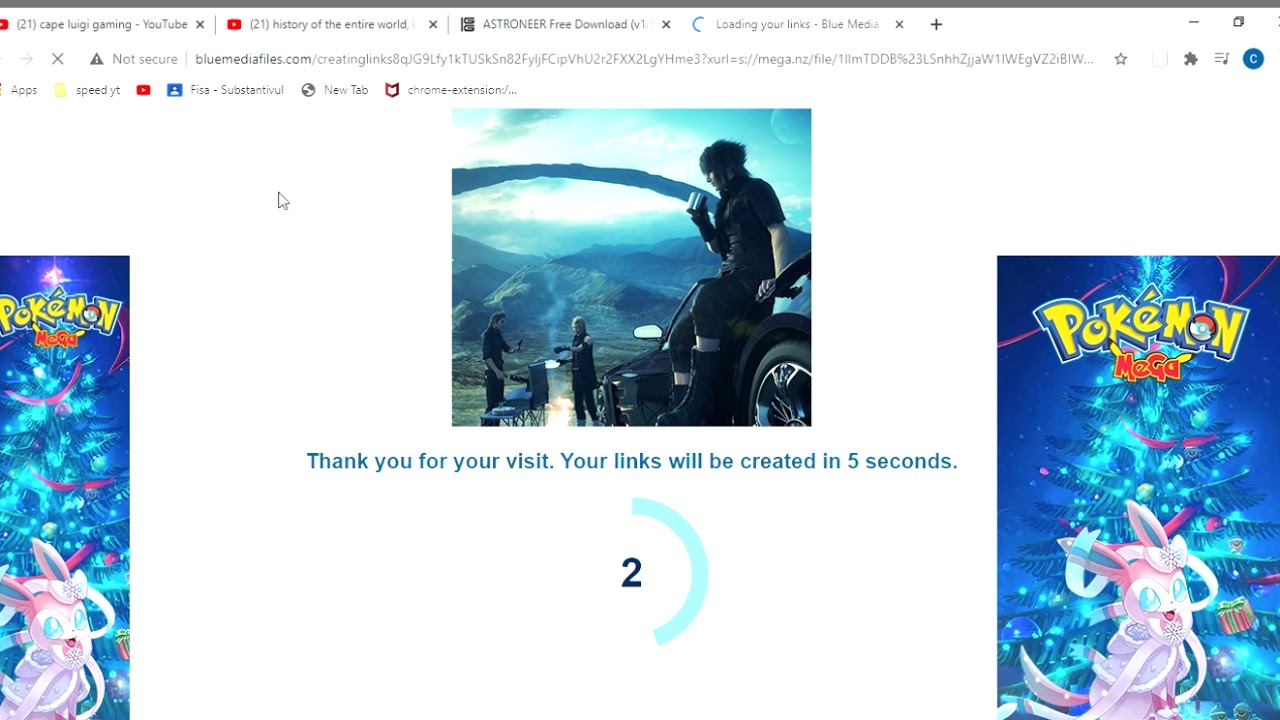Stop loading the page
This screenshot has width=1280, height=720.
click(x=57, y=59)
